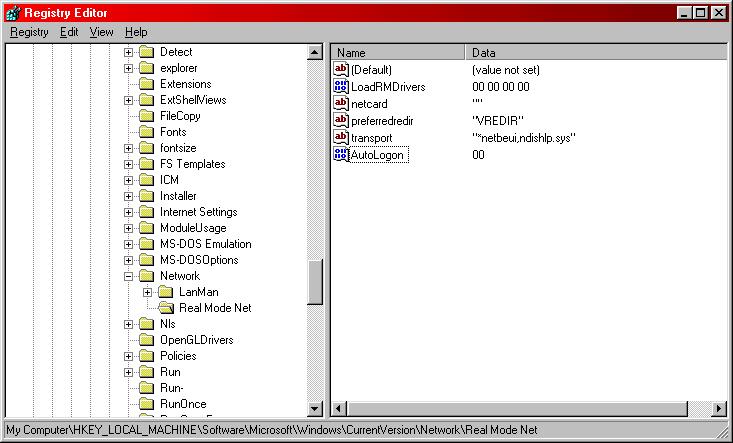Viewport: 733px width, 443px height.
Task: Select the preferredredir value name
Action: (x=382, y=121)
